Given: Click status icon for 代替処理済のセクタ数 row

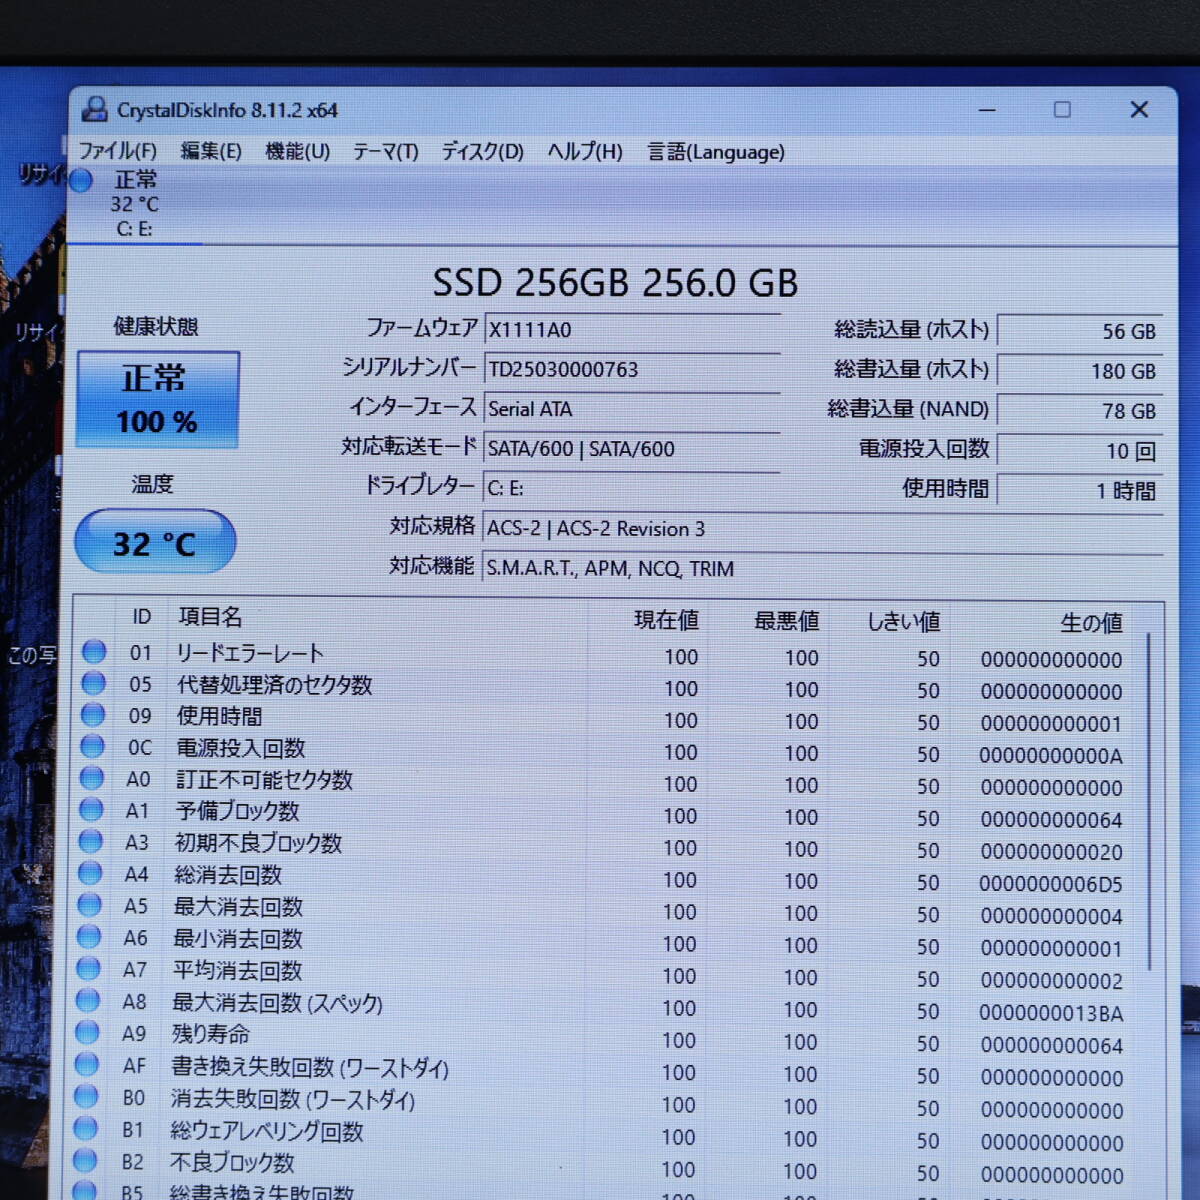Looking at the screenshot, I should [93, 683].
